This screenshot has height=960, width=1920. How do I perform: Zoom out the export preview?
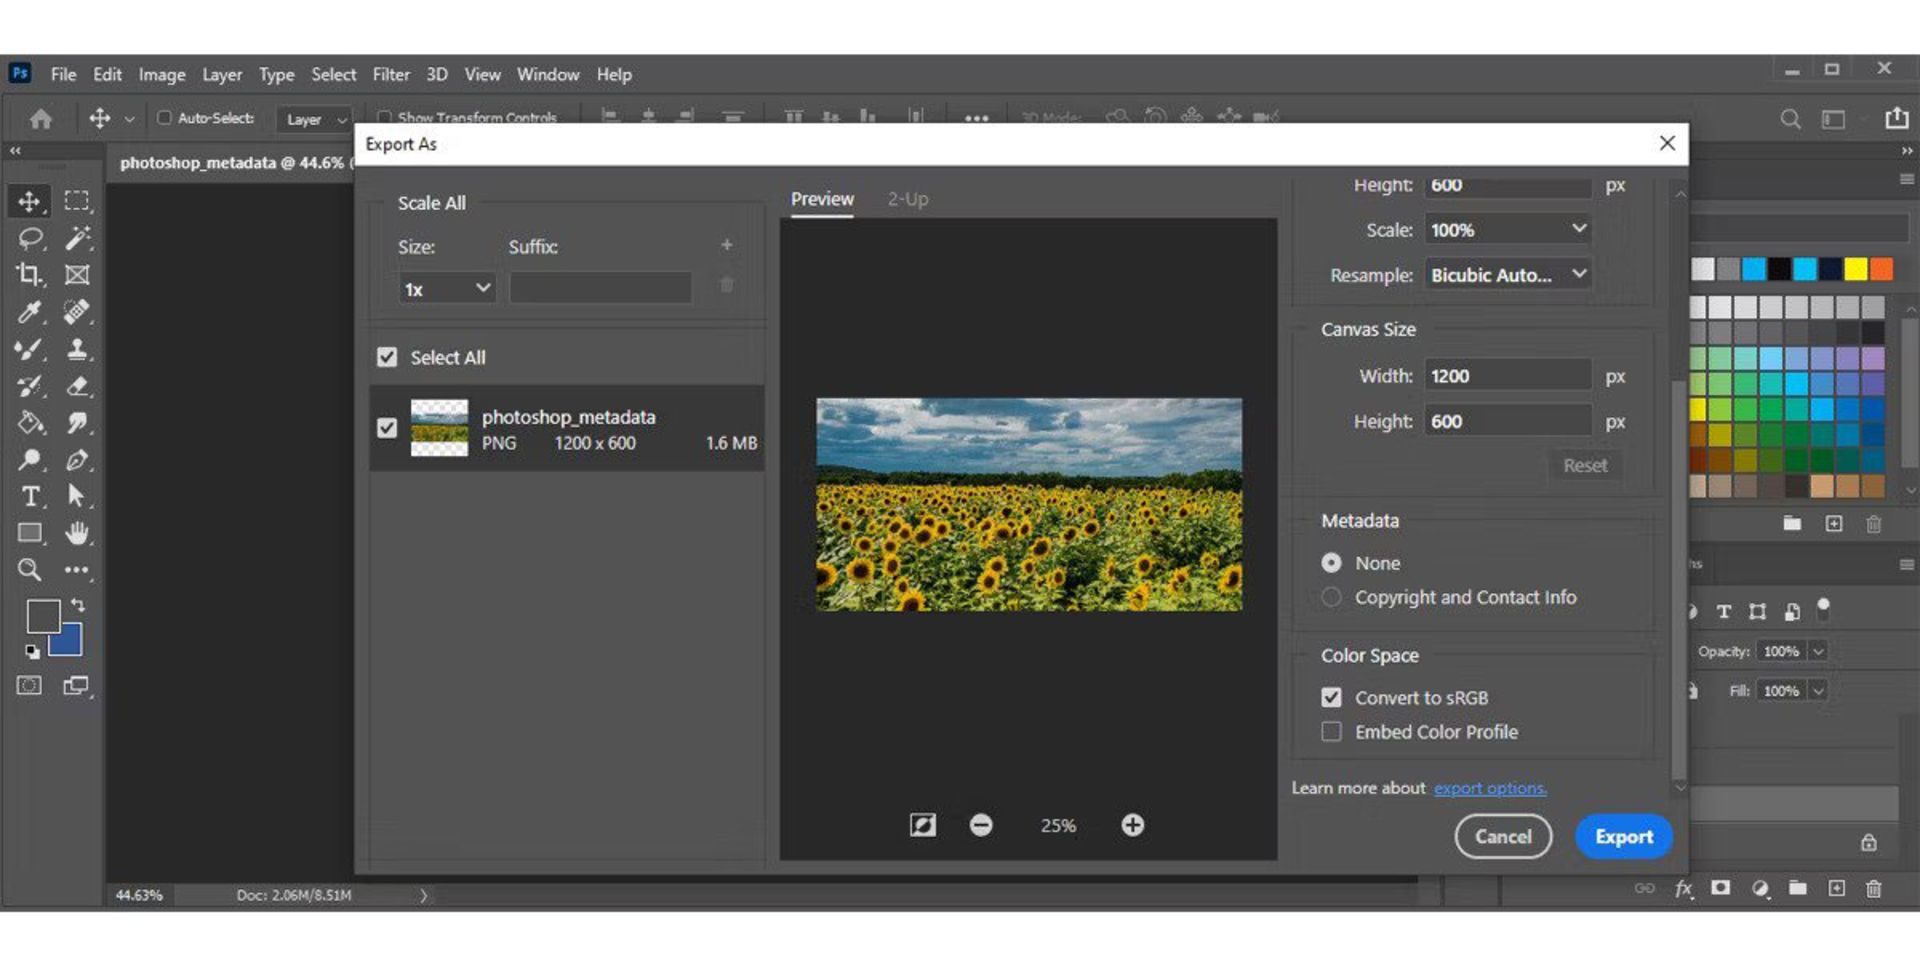tap(981, 825)
